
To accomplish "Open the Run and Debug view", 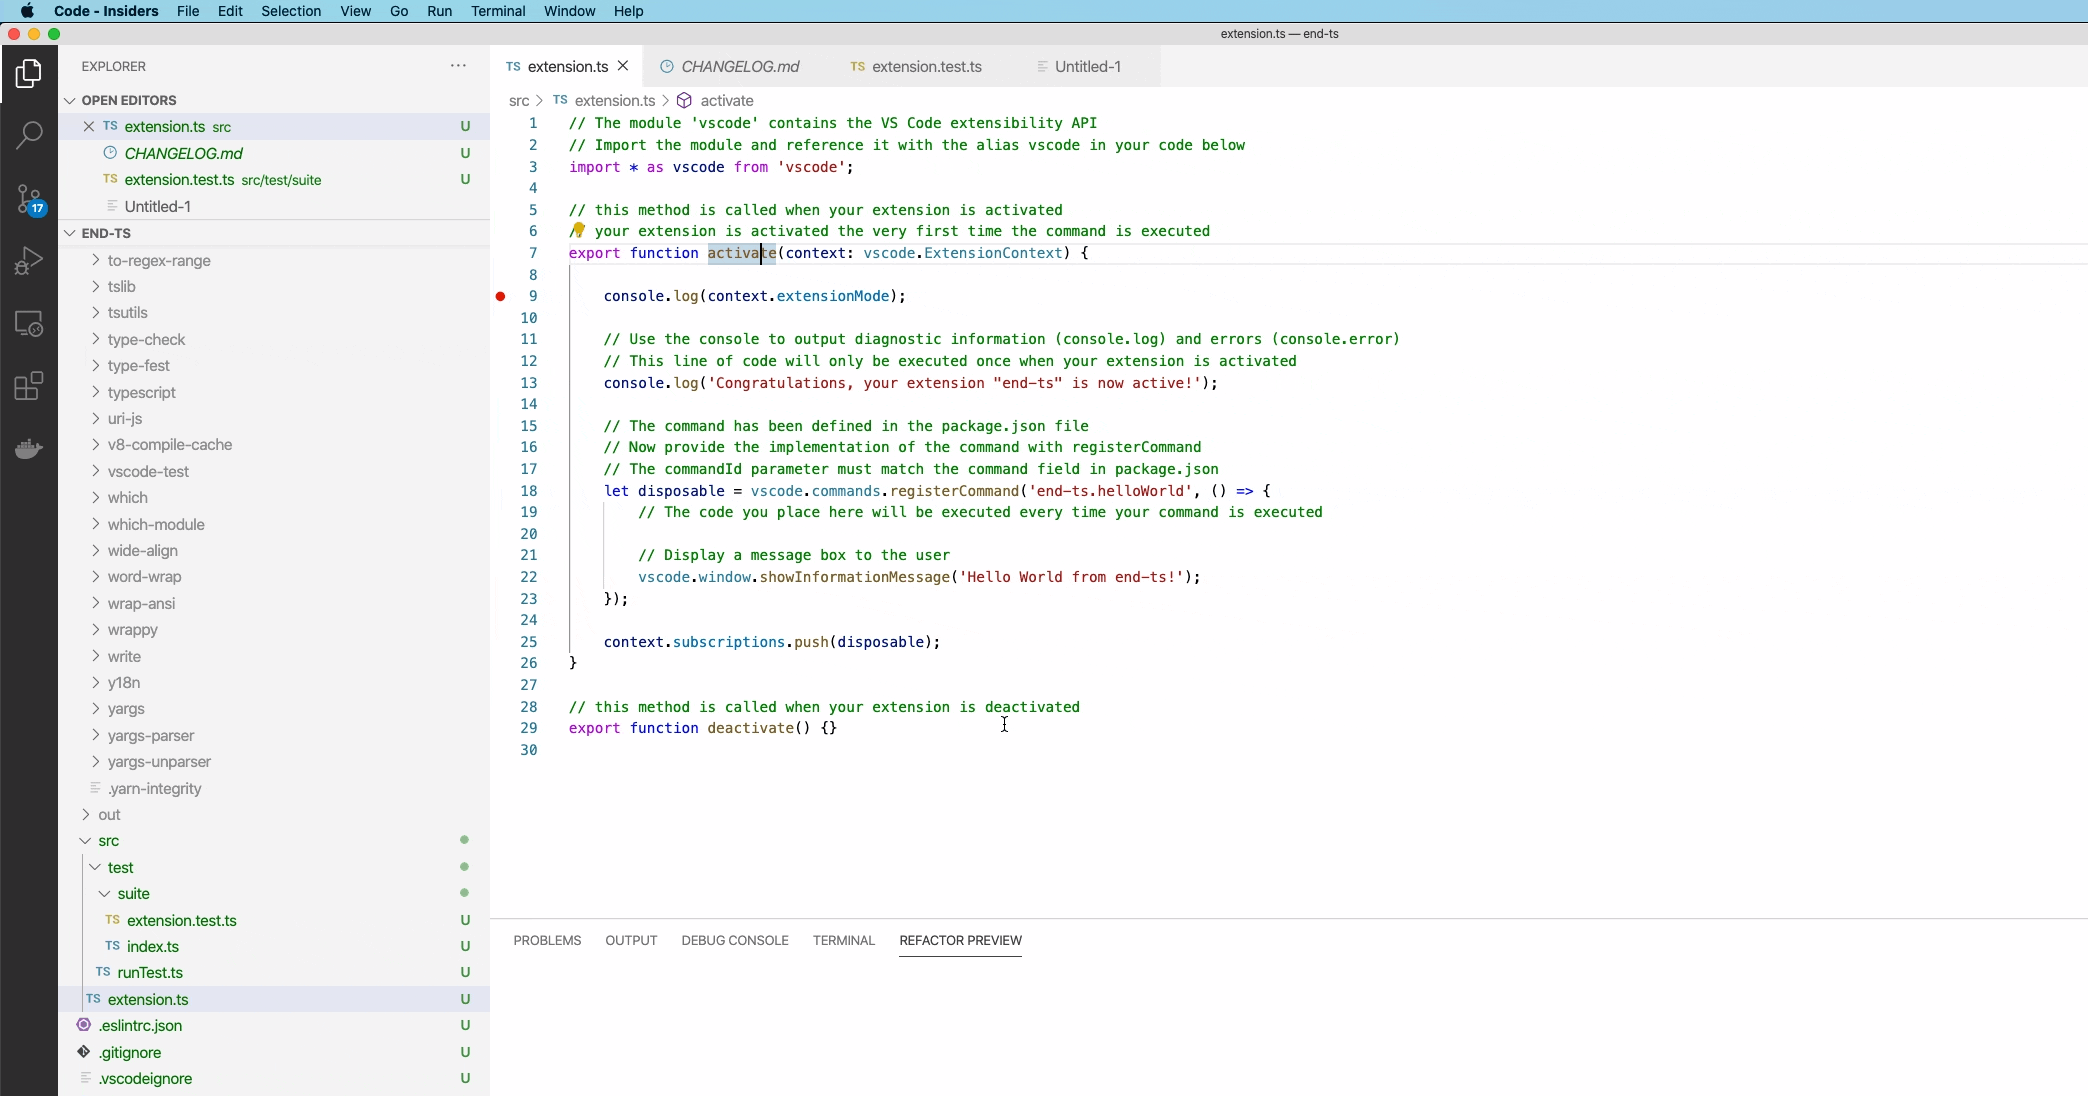I will [x=29, y=261].
